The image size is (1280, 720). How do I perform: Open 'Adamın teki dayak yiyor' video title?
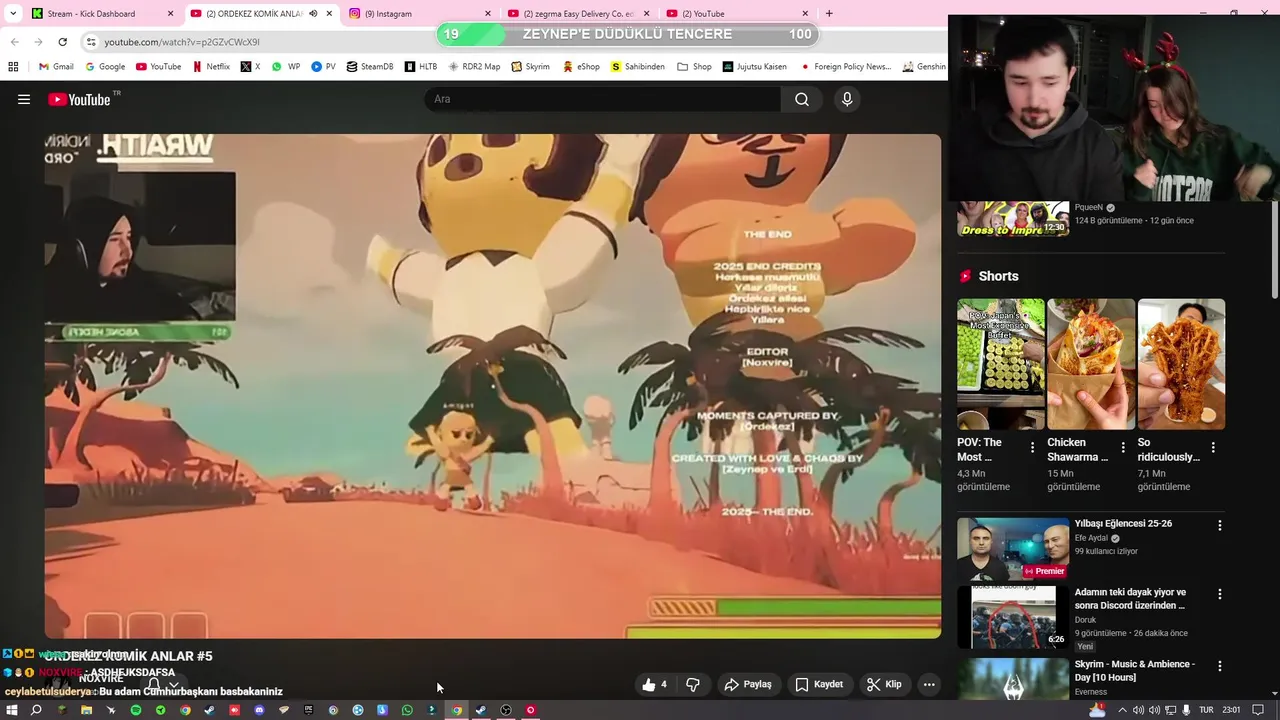[1130, 598]
